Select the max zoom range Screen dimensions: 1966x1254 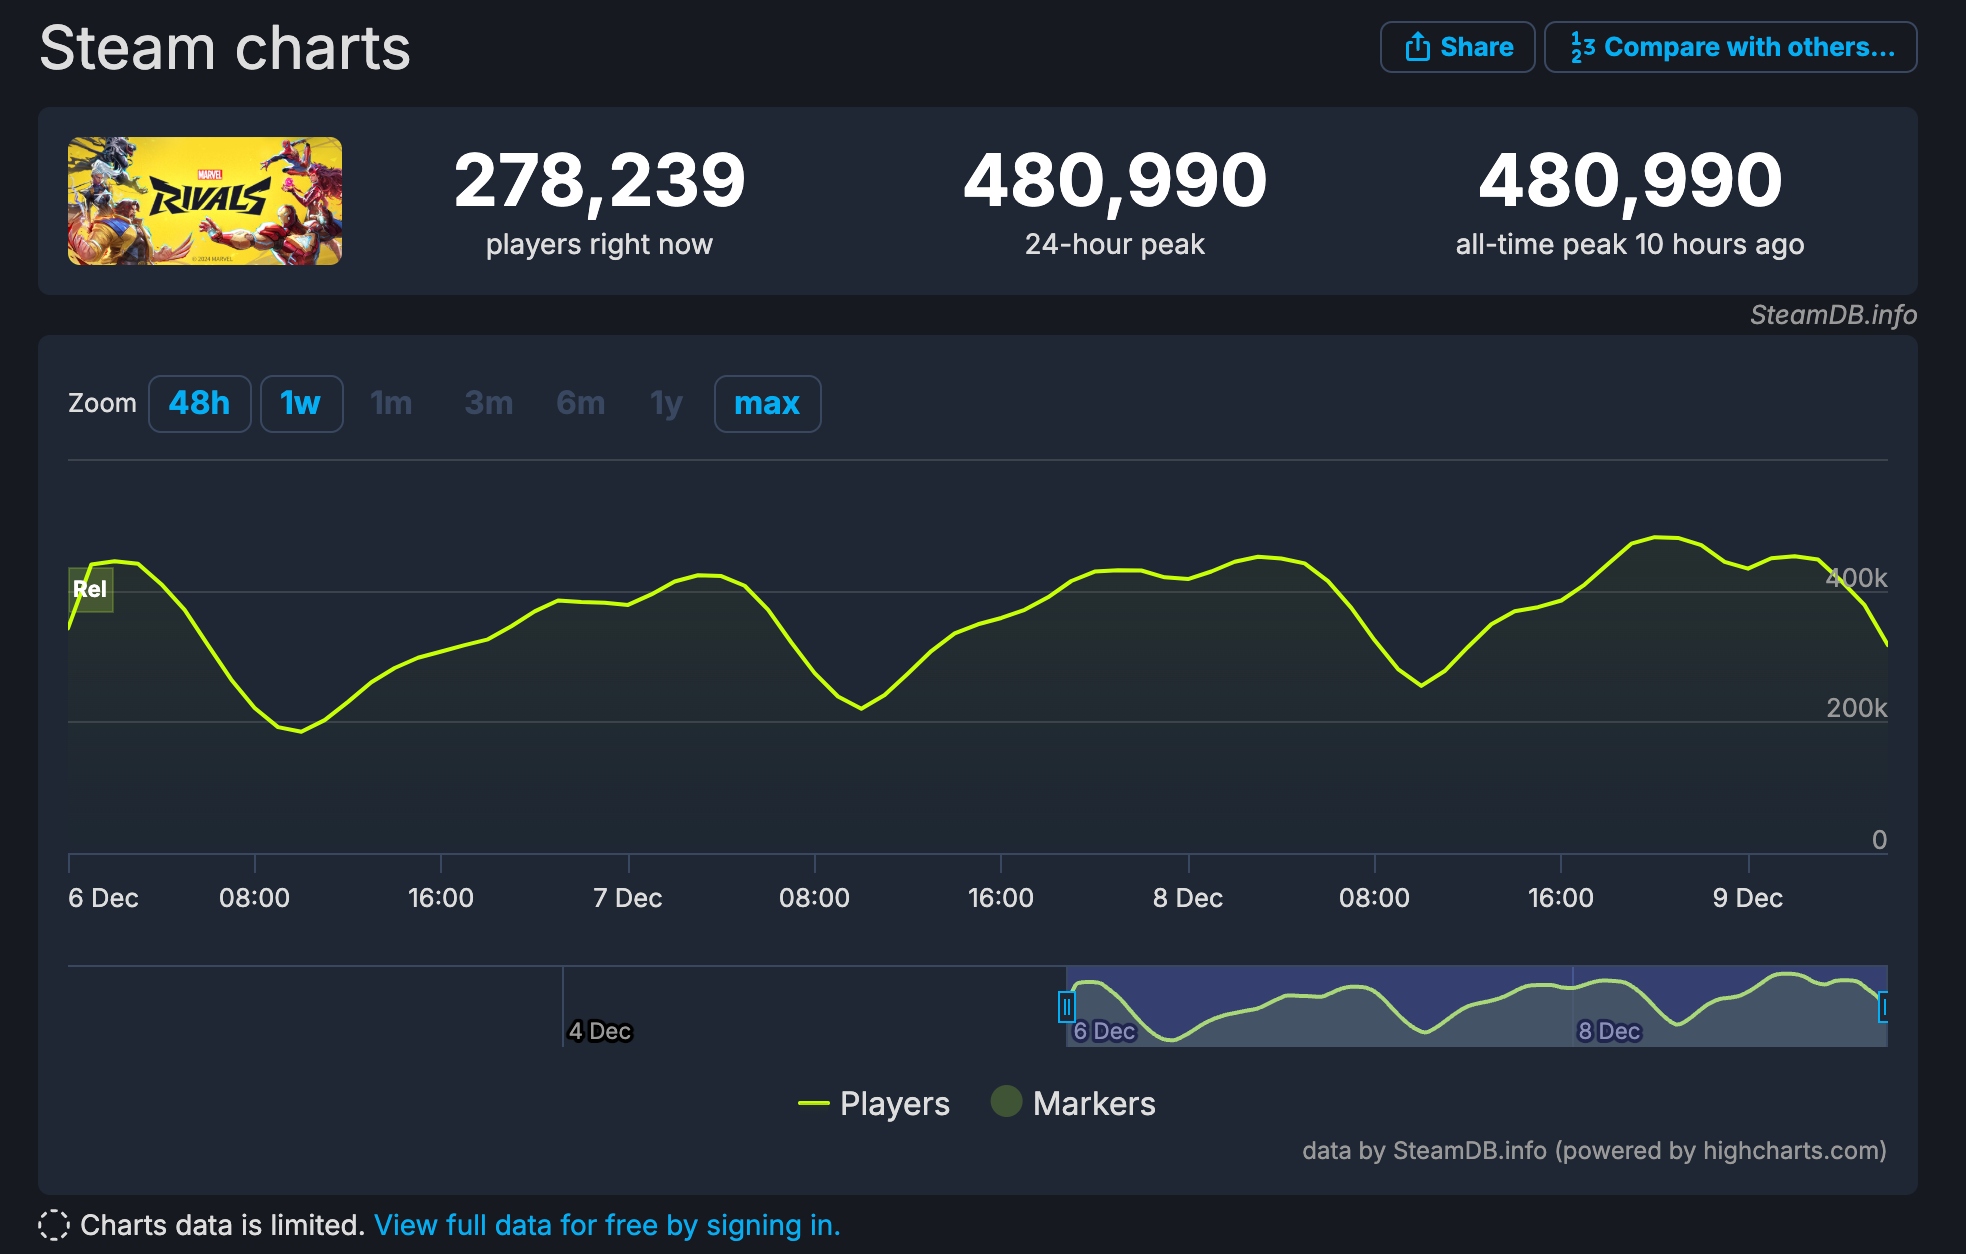(767, 403)
